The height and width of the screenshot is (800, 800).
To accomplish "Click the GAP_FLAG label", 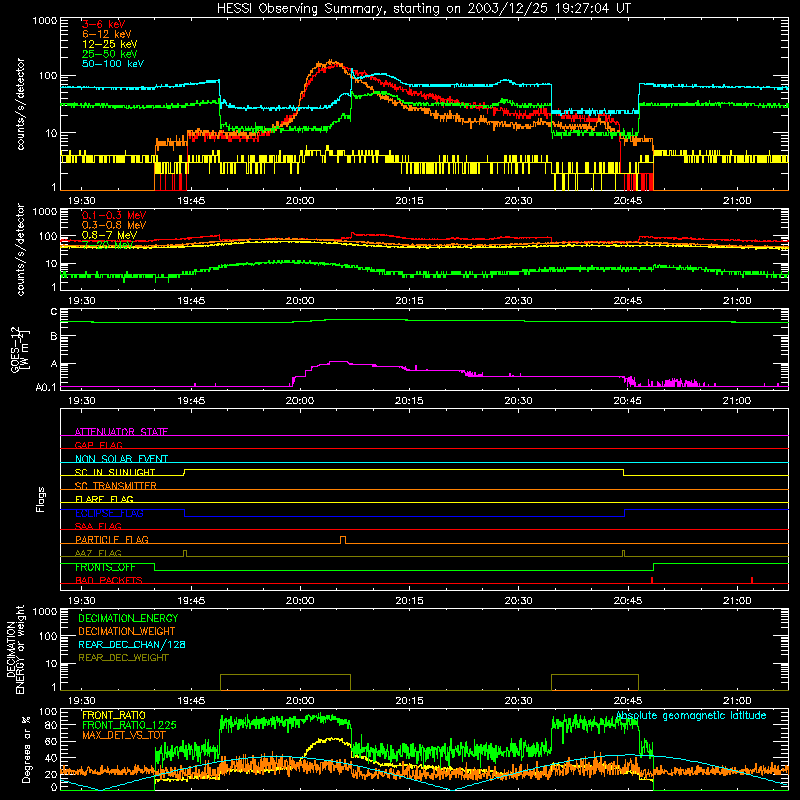I will point(98,445).
